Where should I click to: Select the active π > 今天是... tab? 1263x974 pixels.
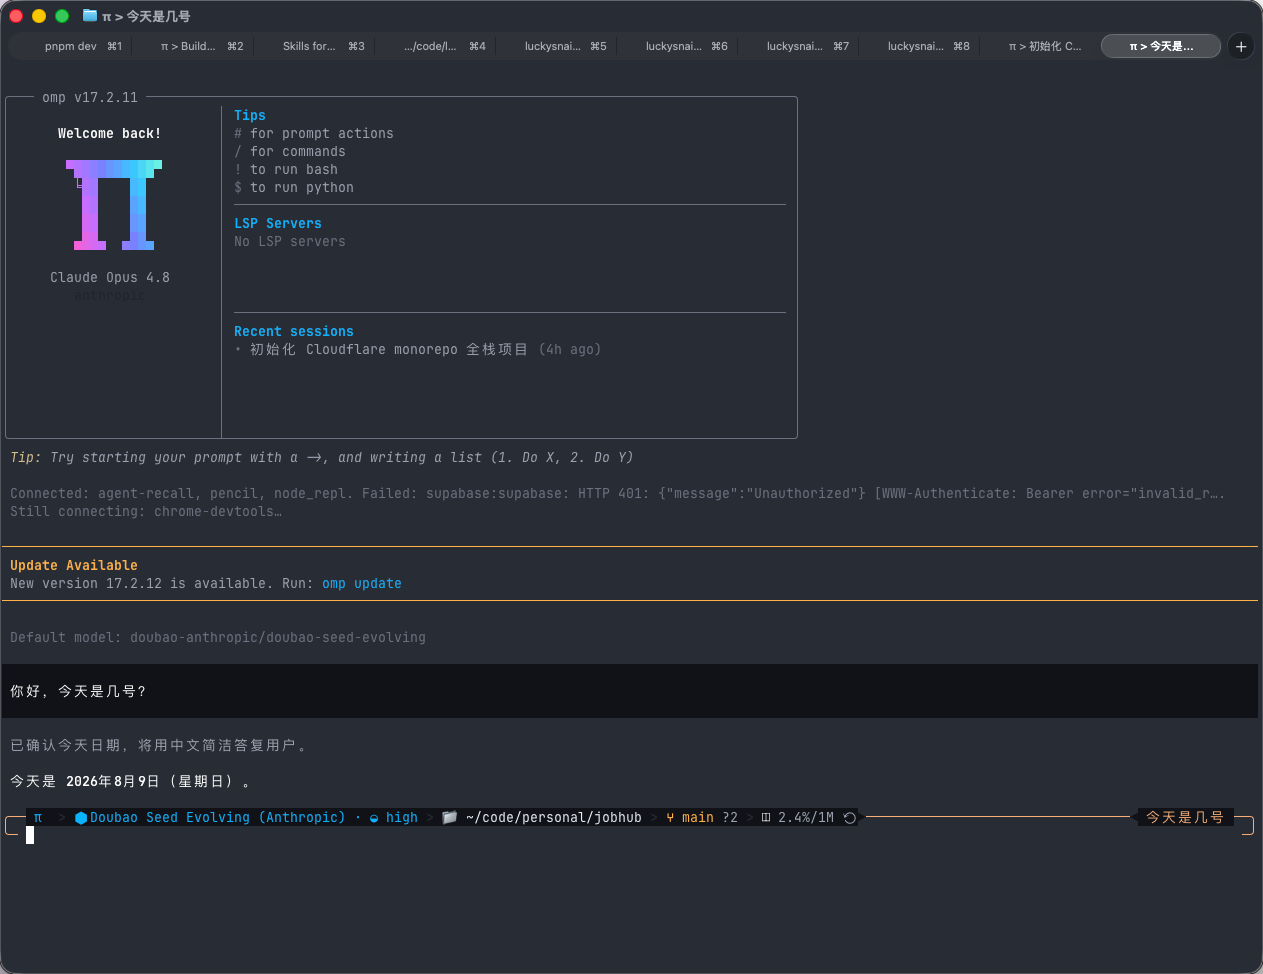tap(1161, 46)
